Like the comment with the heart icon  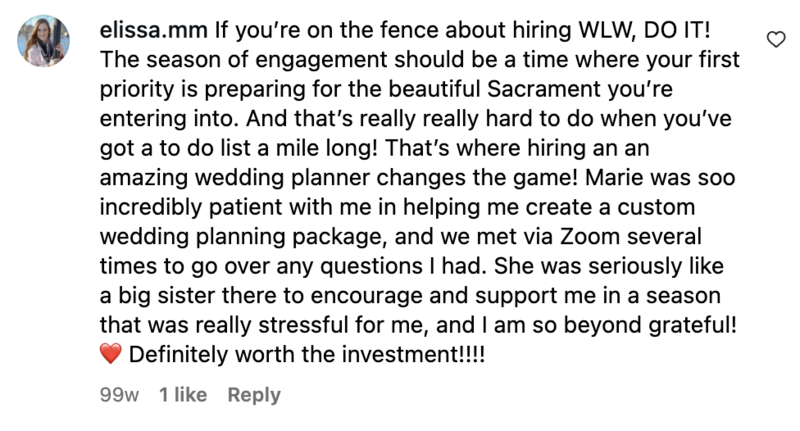(x=774, y=39)
